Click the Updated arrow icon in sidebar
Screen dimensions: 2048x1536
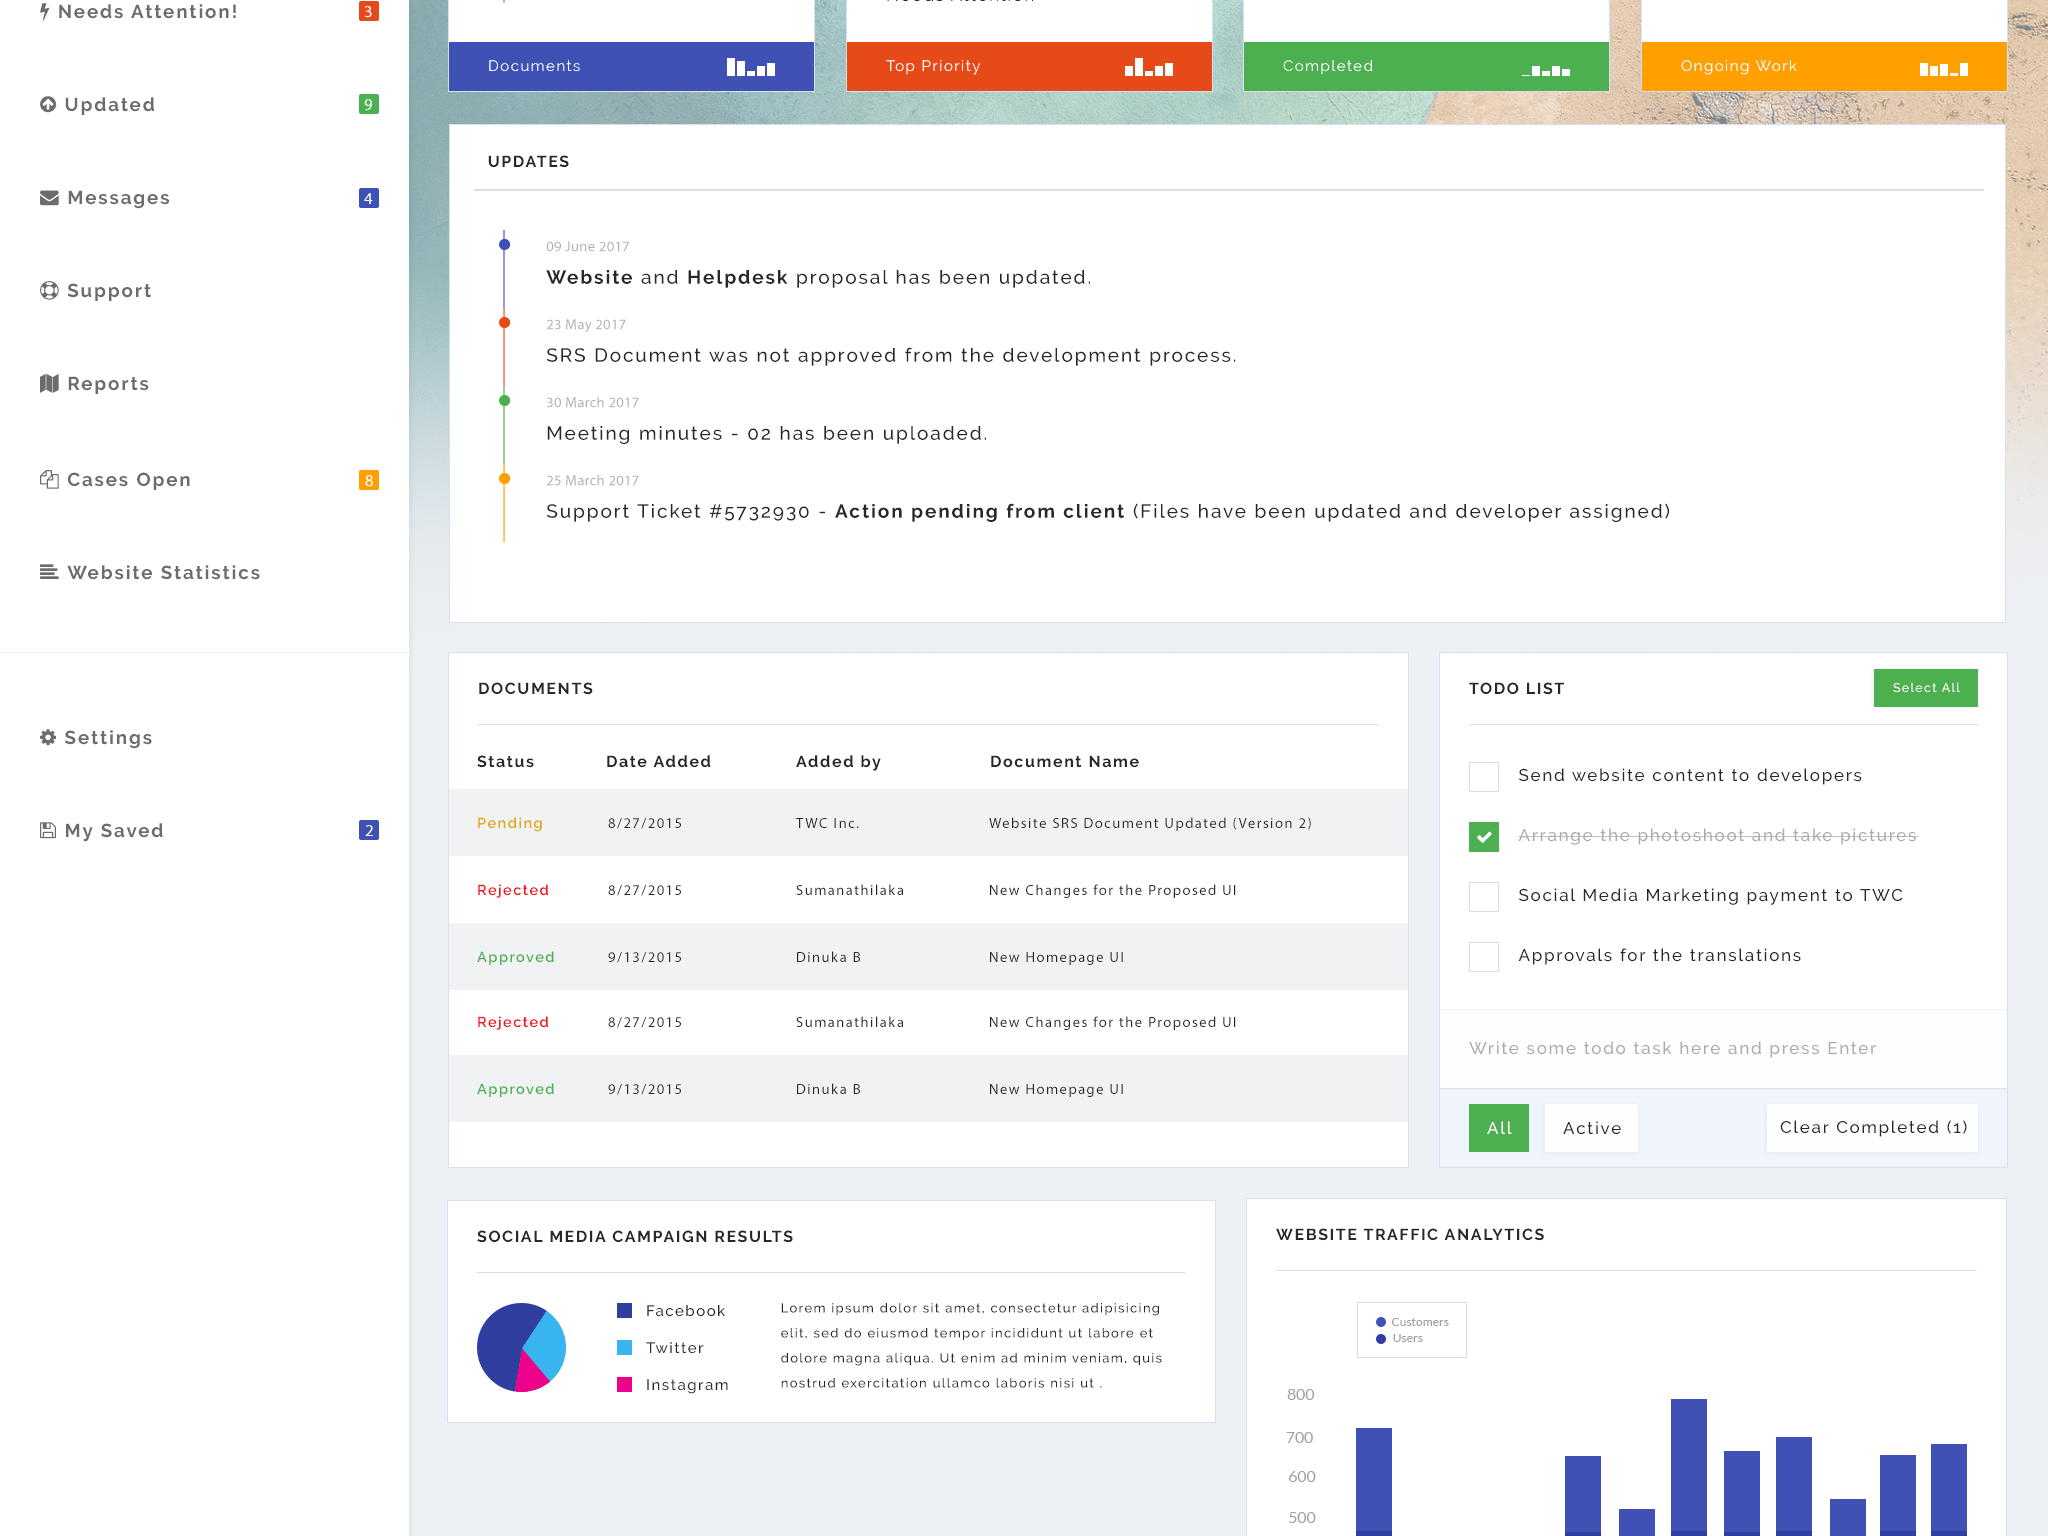tap(48, 104)
